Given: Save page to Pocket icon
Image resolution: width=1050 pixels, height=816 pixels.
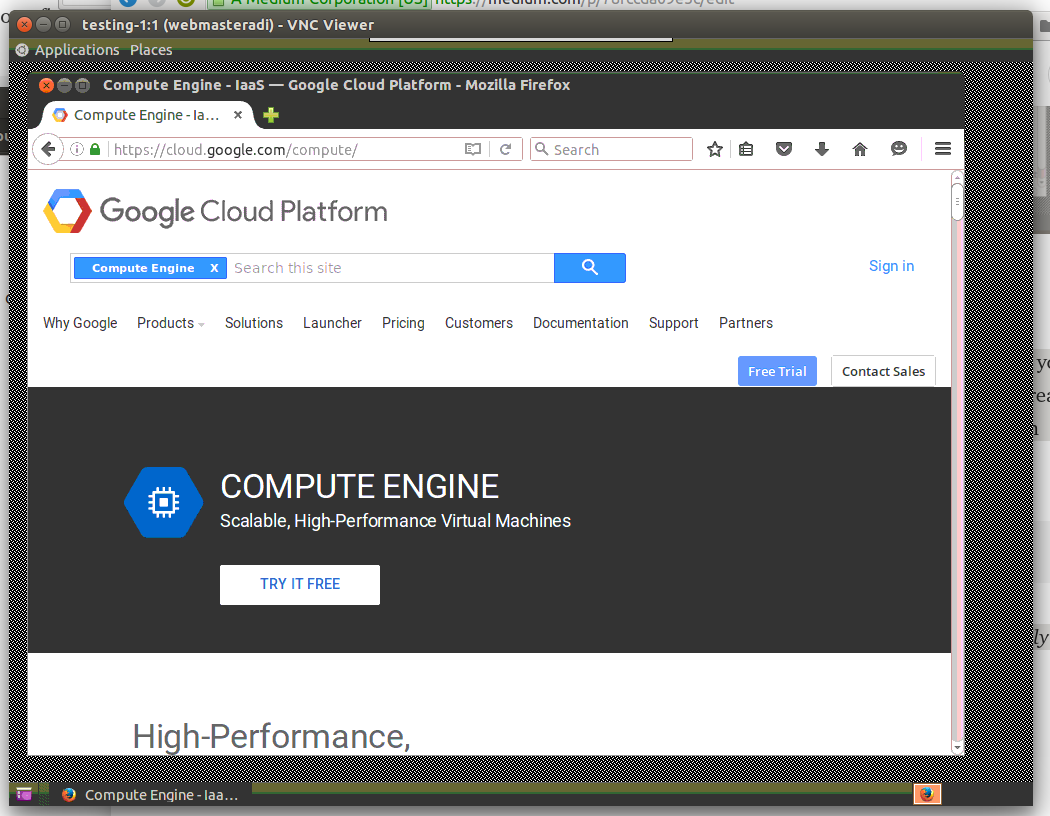Looking at the screenshot, I should point(783,149).
